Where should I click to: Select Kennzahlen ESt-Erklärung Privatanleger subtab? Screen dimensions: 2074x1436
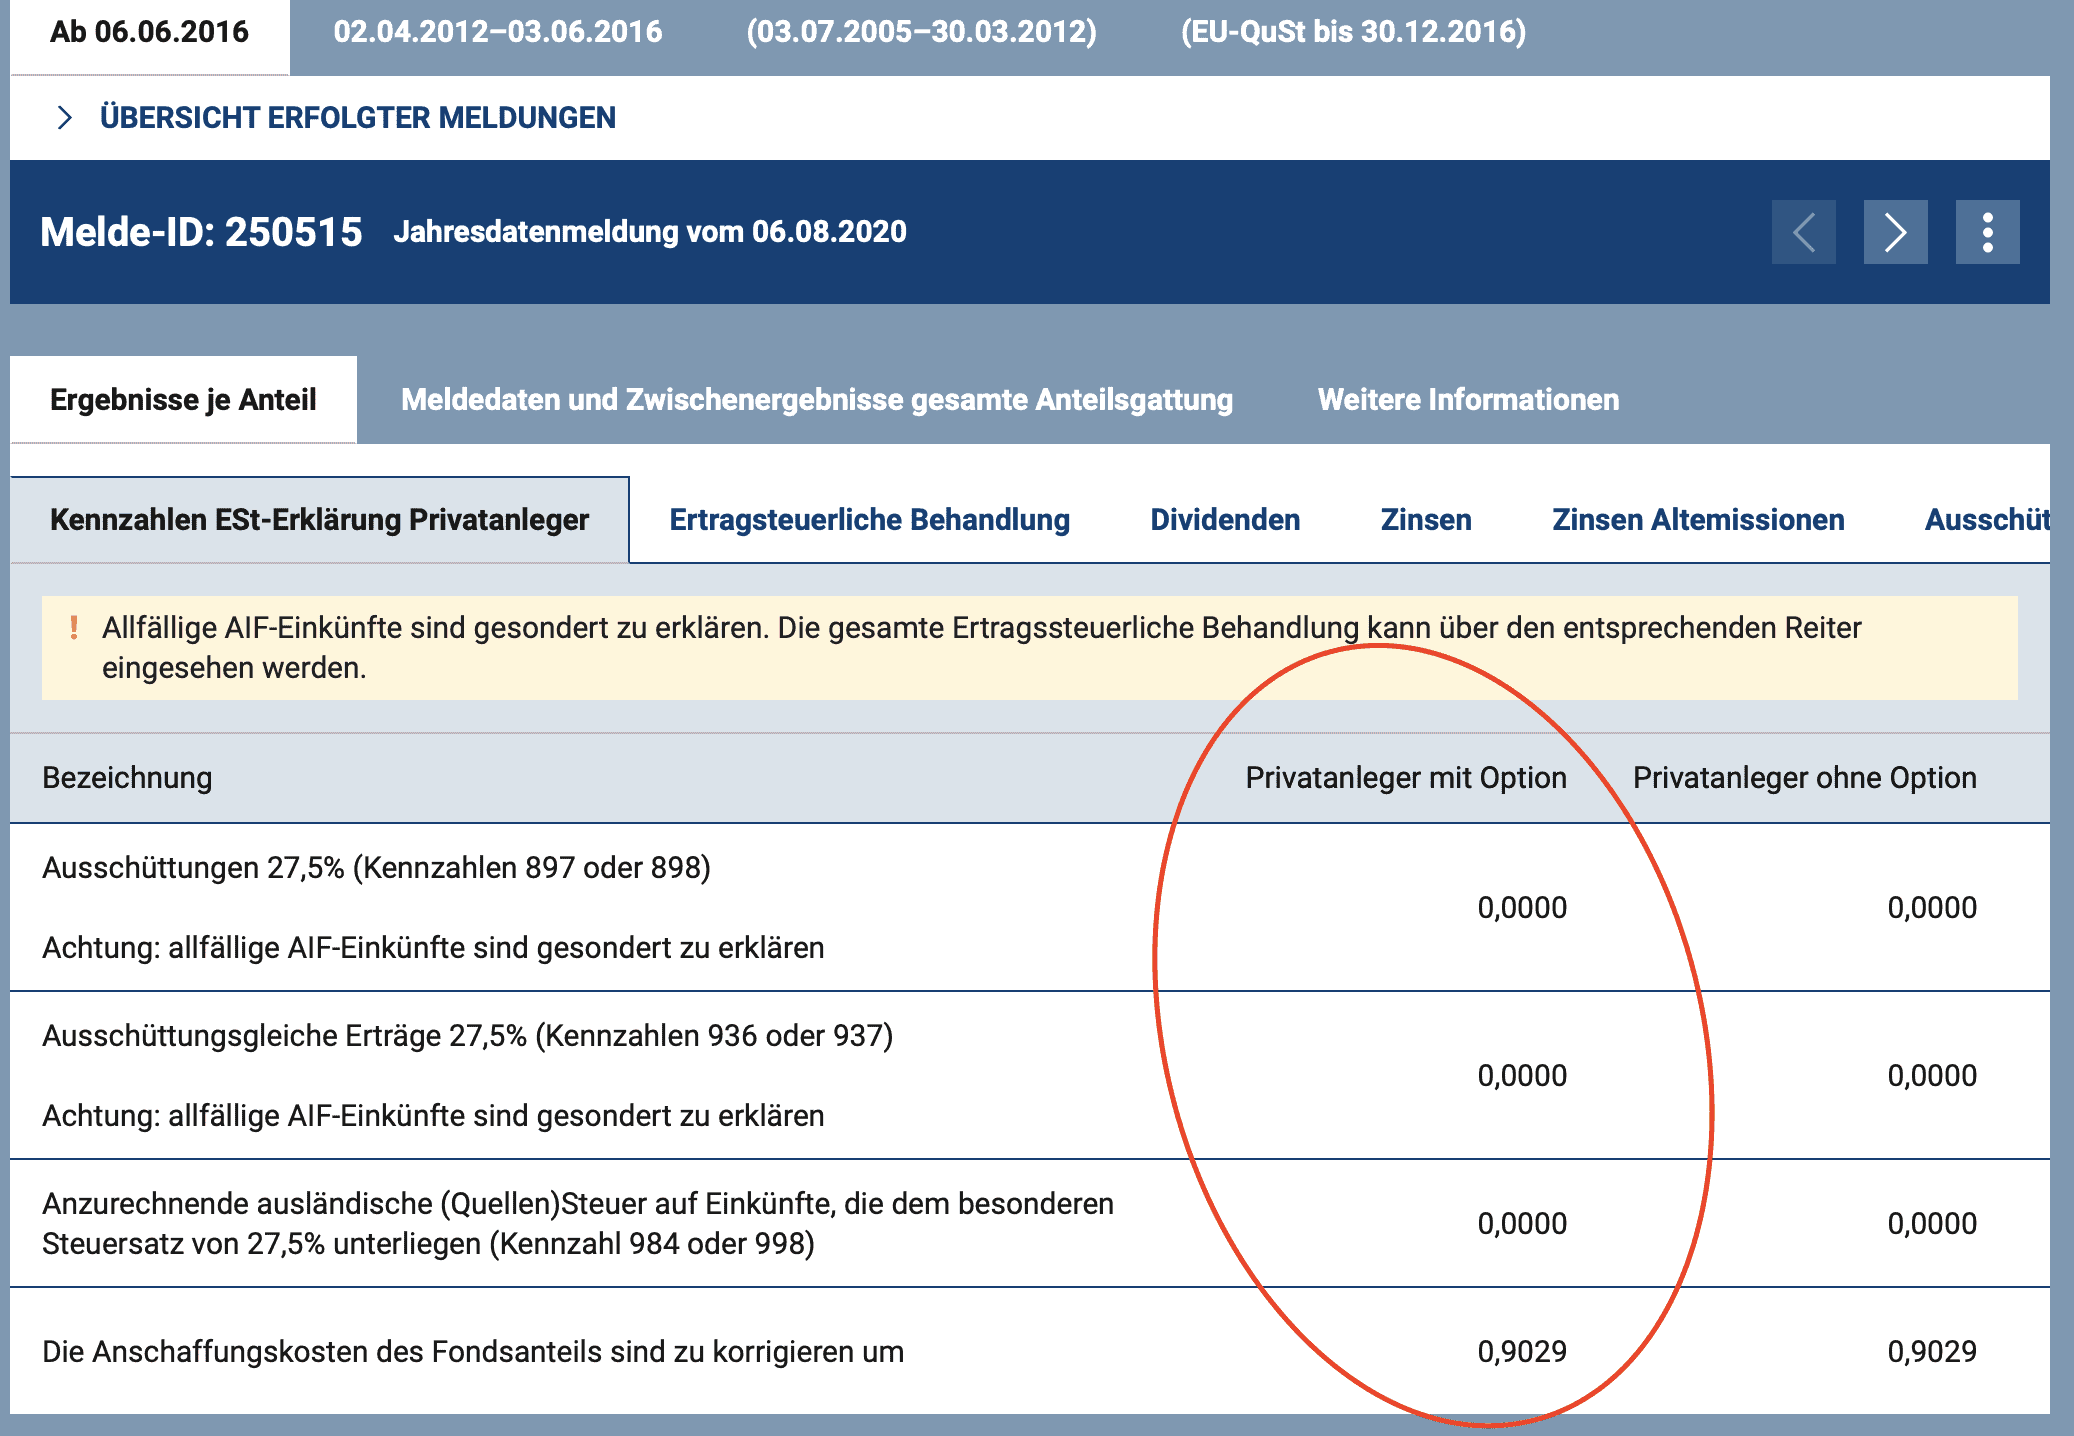point(319,520)
